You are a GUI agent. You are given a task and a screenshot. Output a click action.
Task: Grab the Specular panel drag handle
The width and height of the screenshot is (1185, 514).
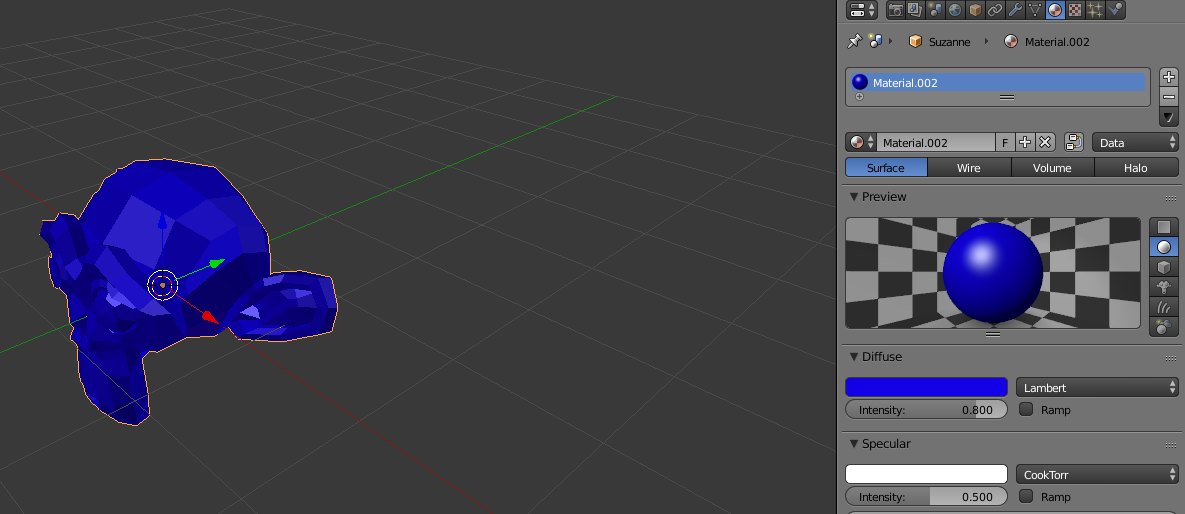[1172, 444]
